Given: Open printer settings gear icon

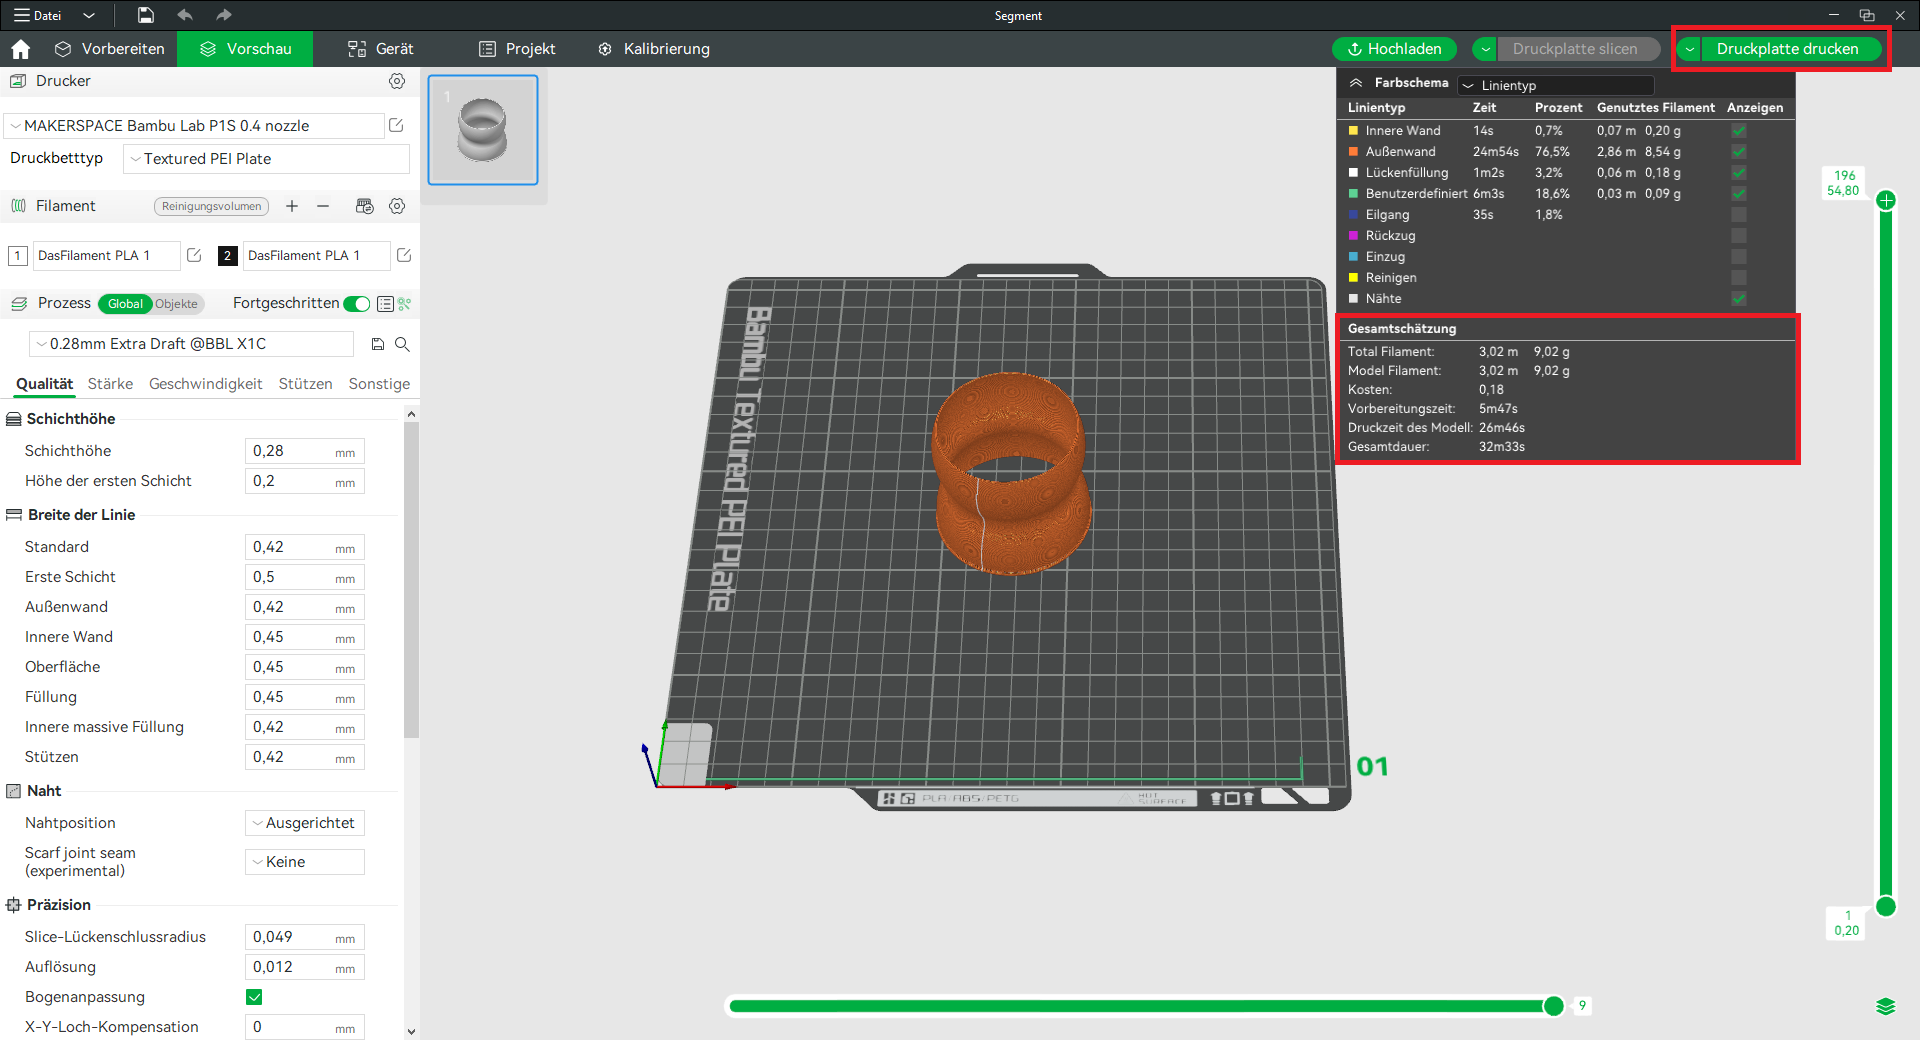Looking at the screenshot, I should (397, 81).
